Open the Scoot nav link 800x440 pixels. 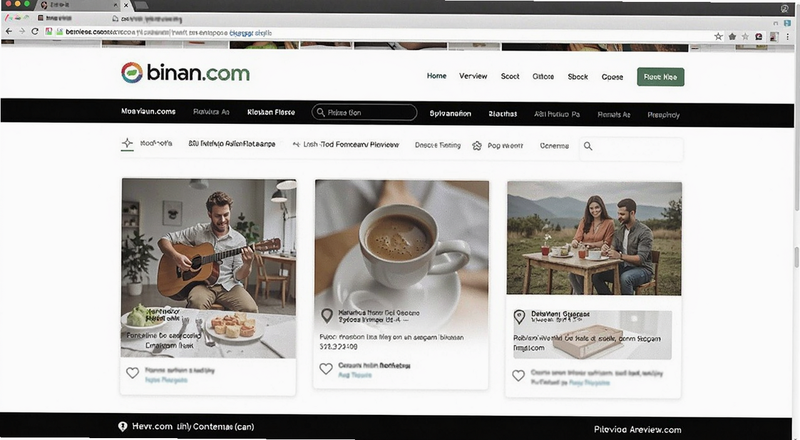tap(510, 76)
